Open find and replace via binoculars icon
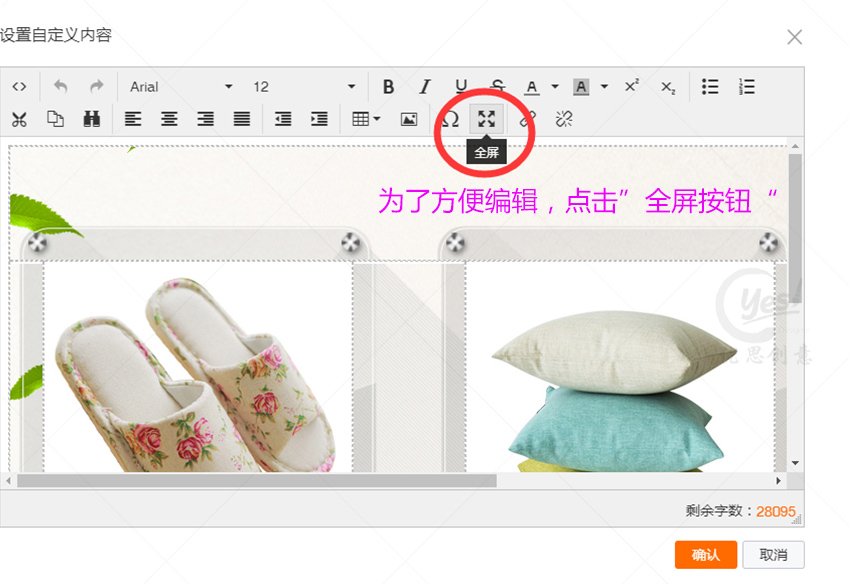 point(90,119)
